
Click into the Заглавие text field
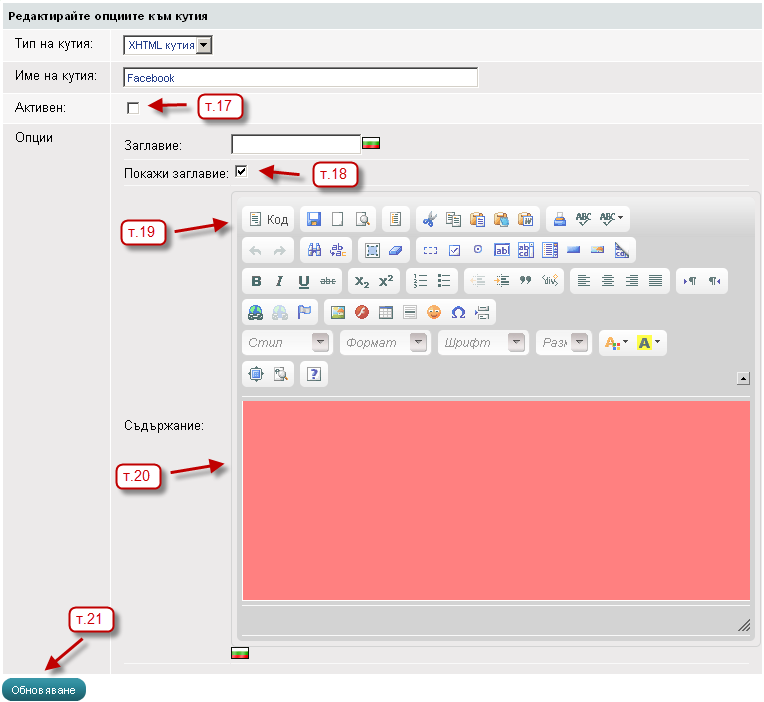point(295,144)
